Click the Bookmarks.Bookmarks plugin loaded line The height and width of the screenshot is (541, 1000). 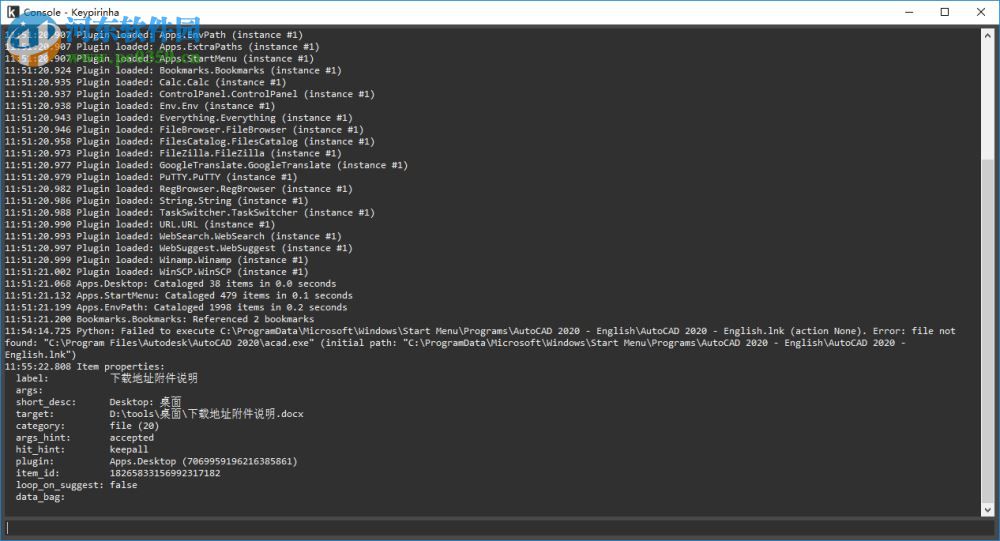coord(173,70)
